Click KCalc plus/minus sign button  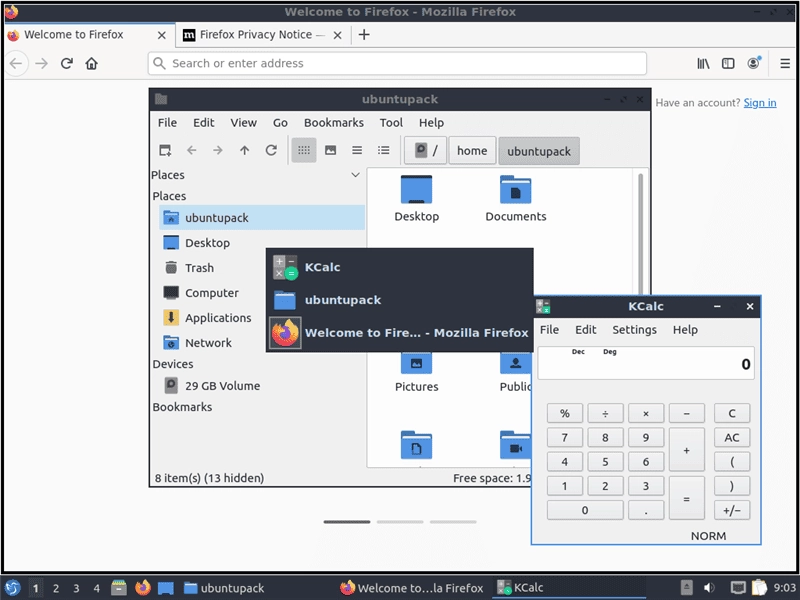coord(732,510)
